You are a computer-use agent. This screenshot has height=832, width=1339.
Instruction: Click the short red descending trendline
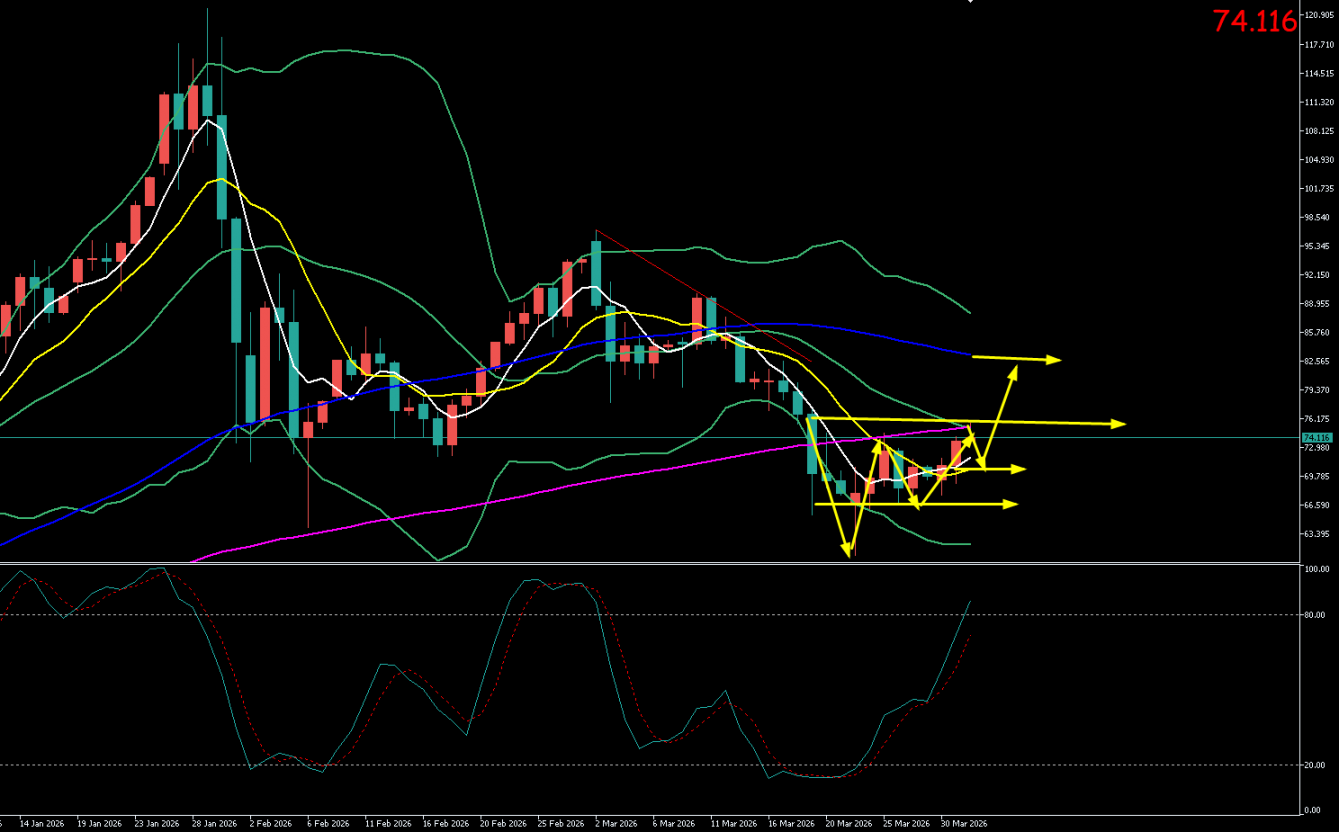point(700,295)
